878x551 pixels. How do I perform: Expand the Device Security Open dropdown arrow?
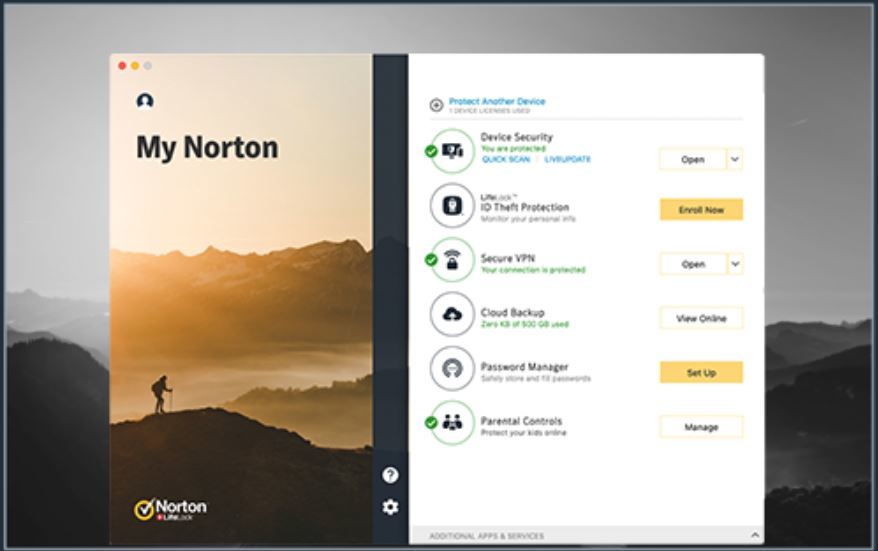pyautogui.click(x=735, y=160)
